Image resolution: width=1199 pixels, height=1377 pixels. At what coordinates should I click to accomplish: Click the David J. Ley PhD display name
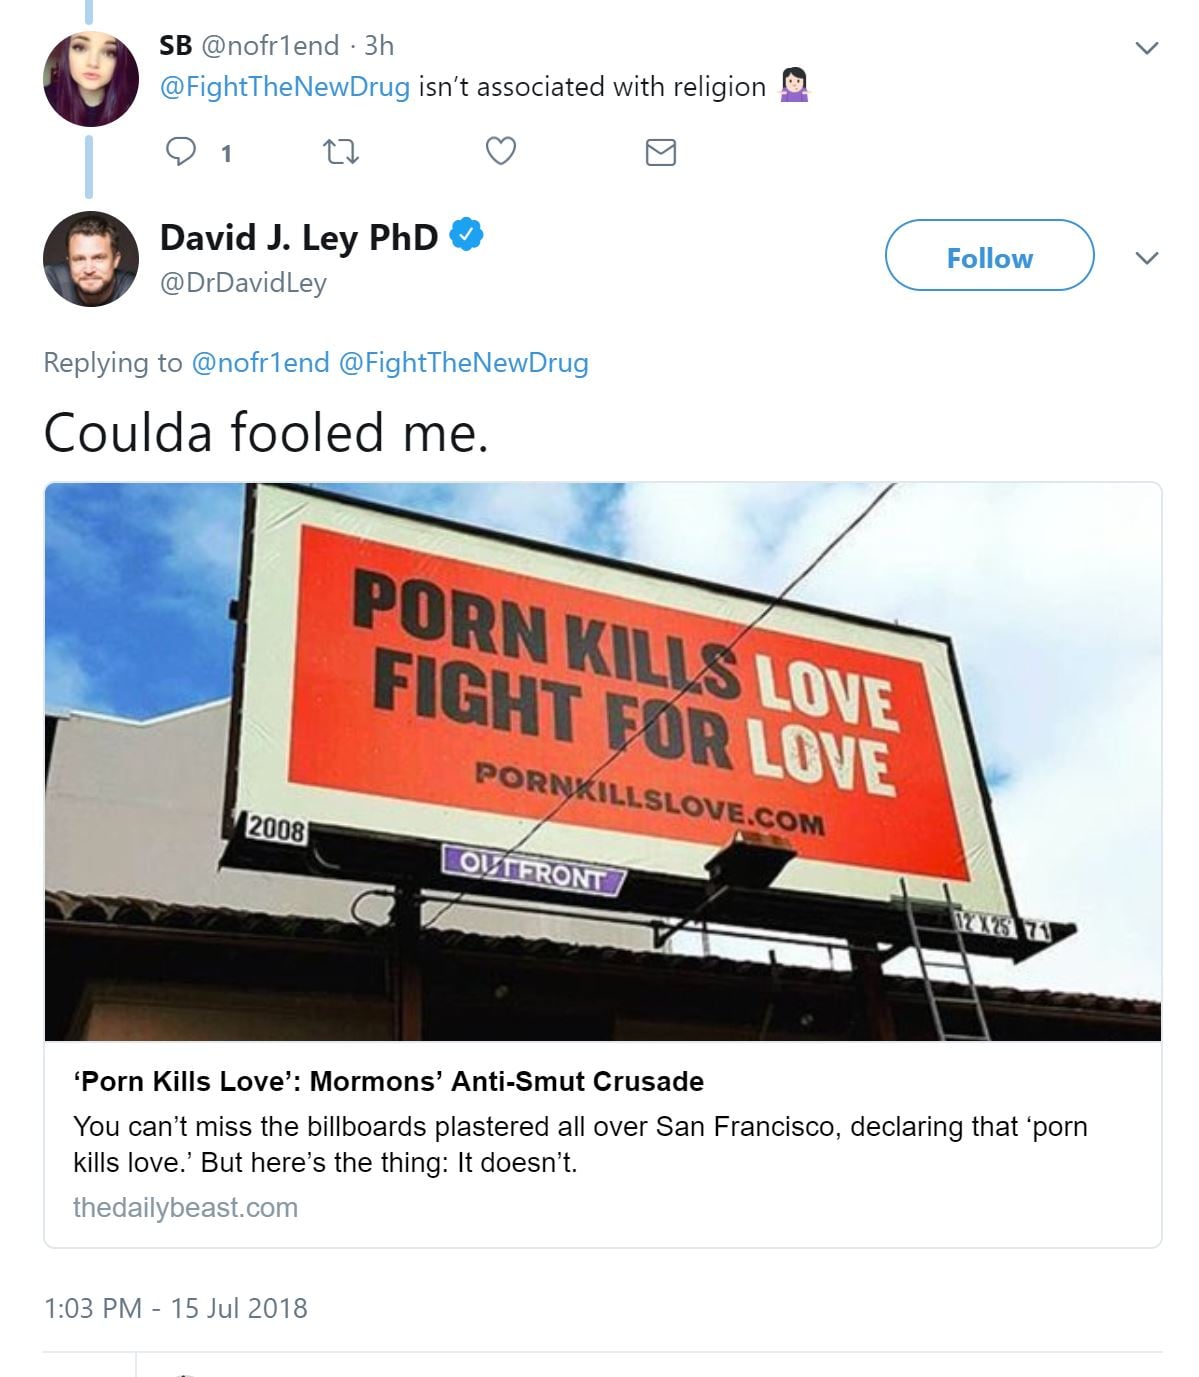[298, 237]
